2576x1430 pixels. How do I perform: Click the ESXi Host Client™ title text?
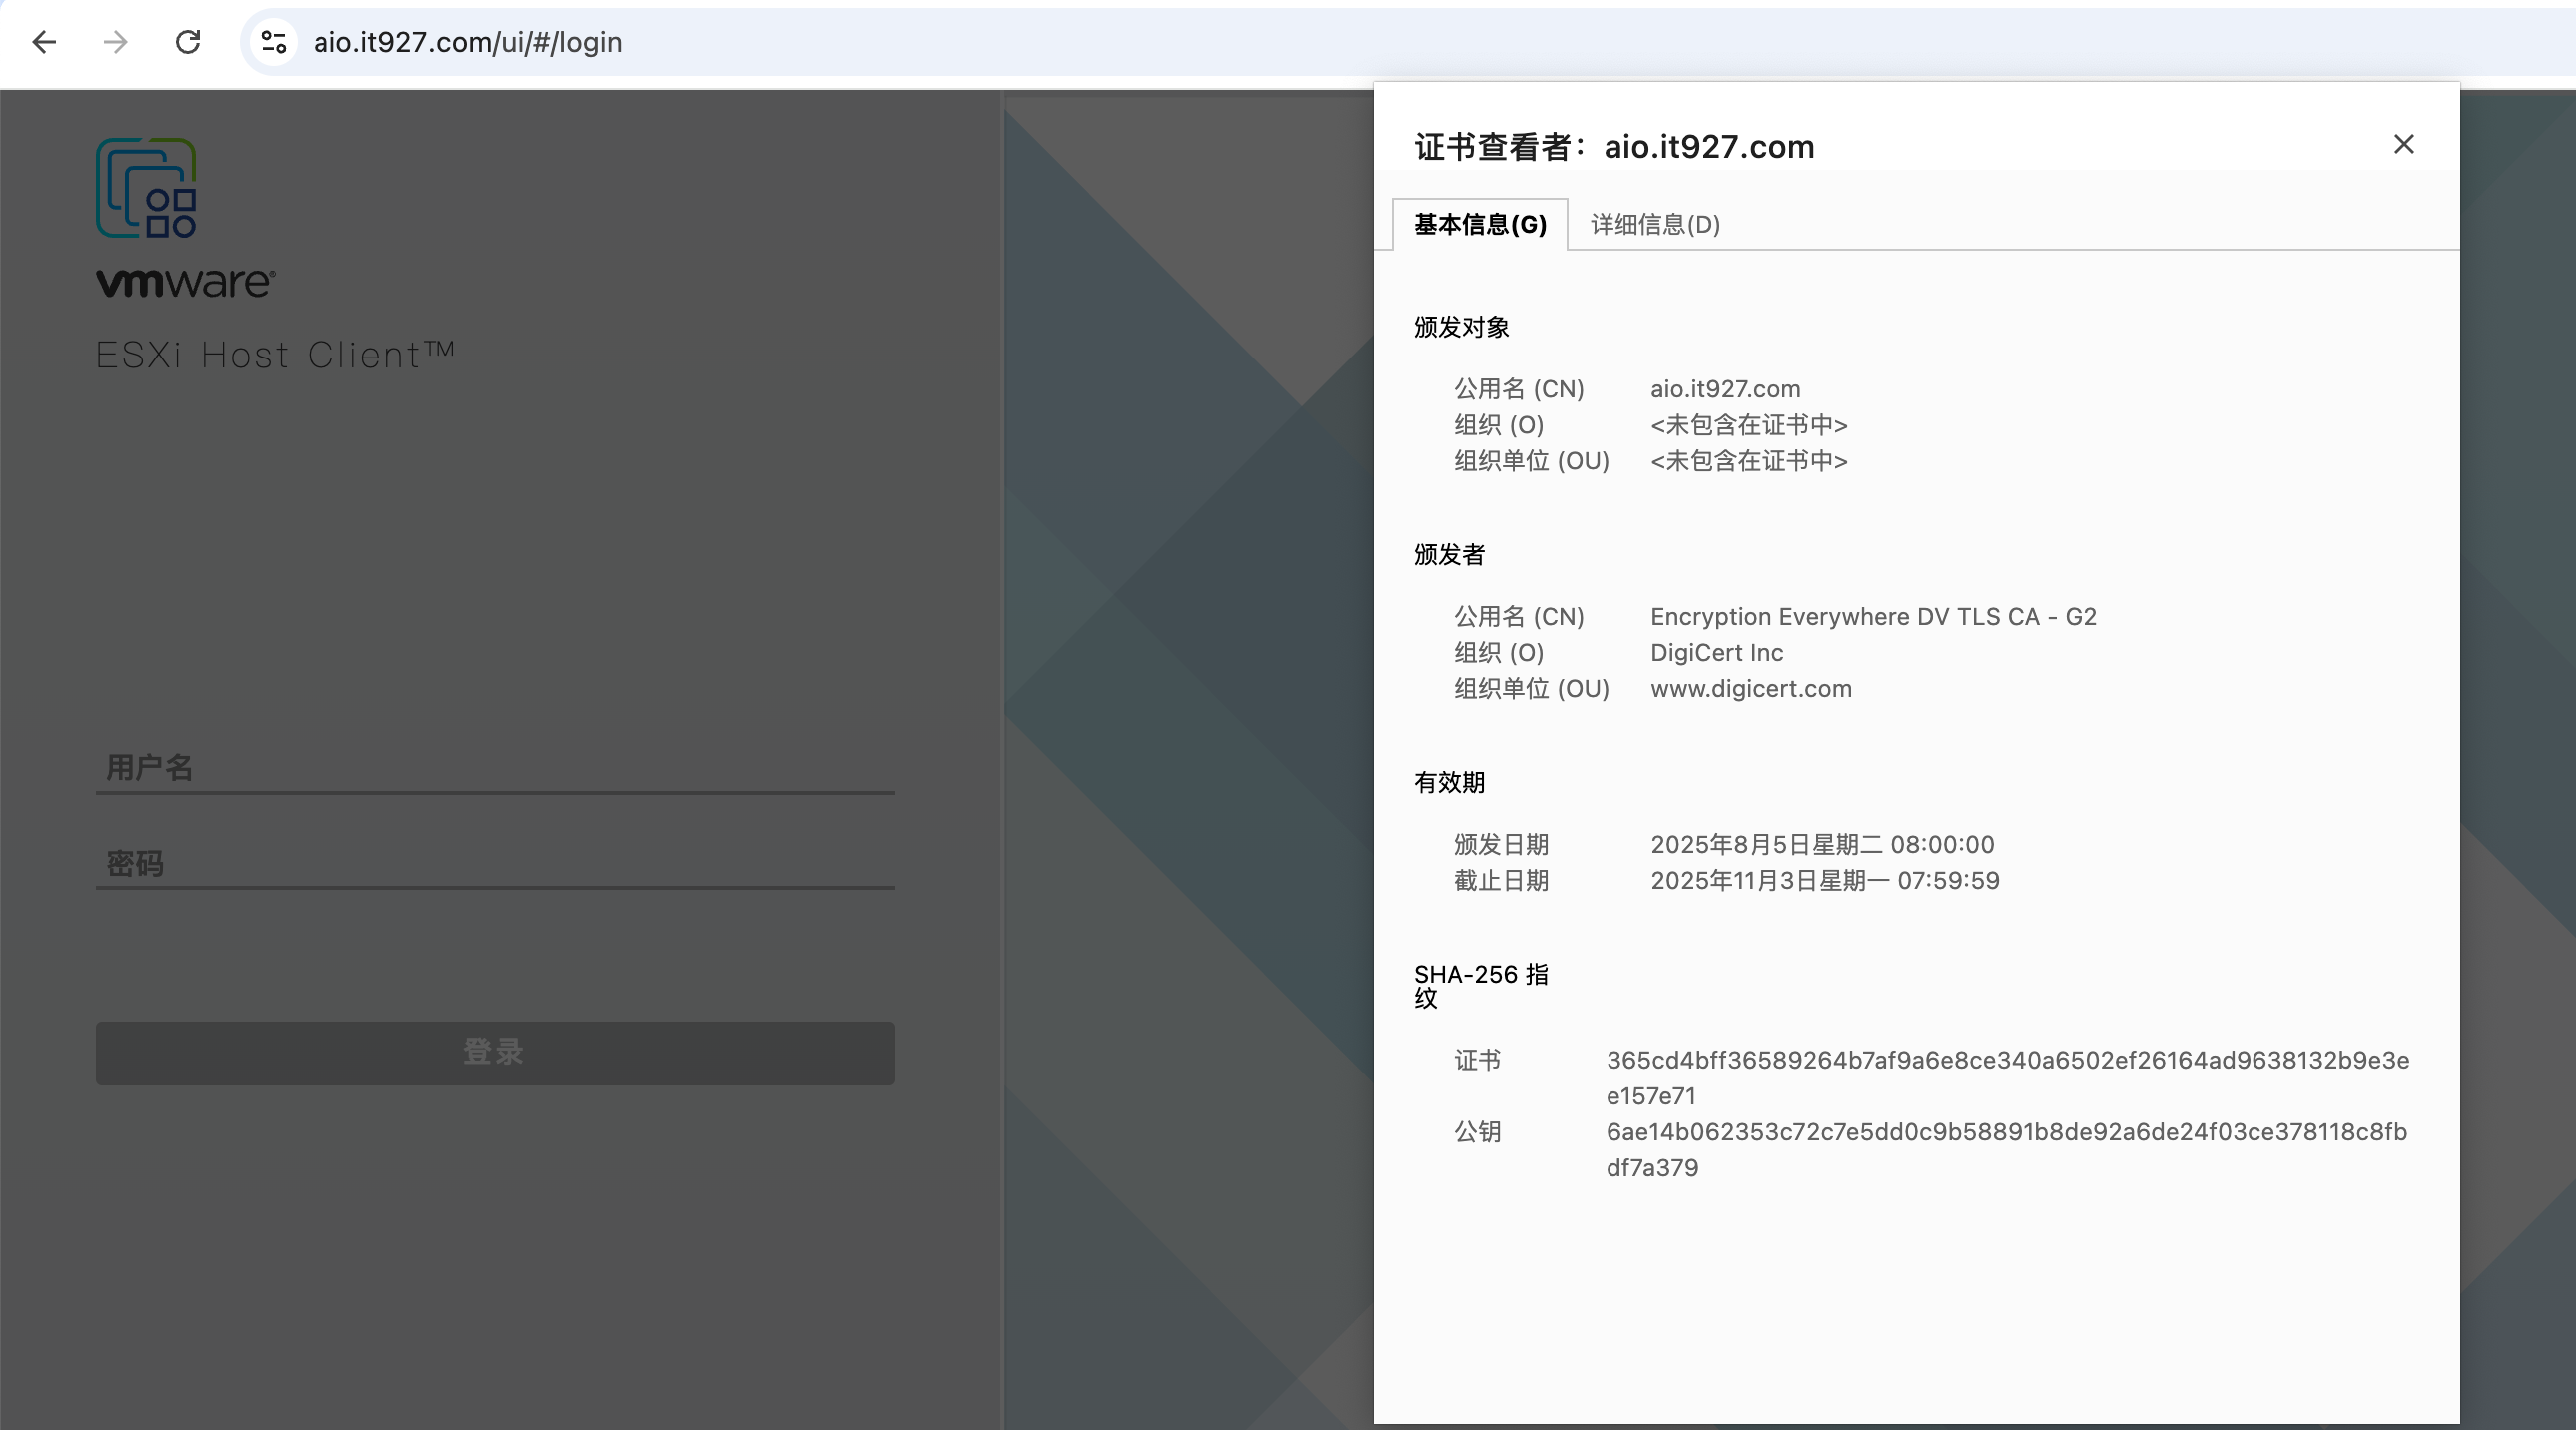(x=276, y=355)
